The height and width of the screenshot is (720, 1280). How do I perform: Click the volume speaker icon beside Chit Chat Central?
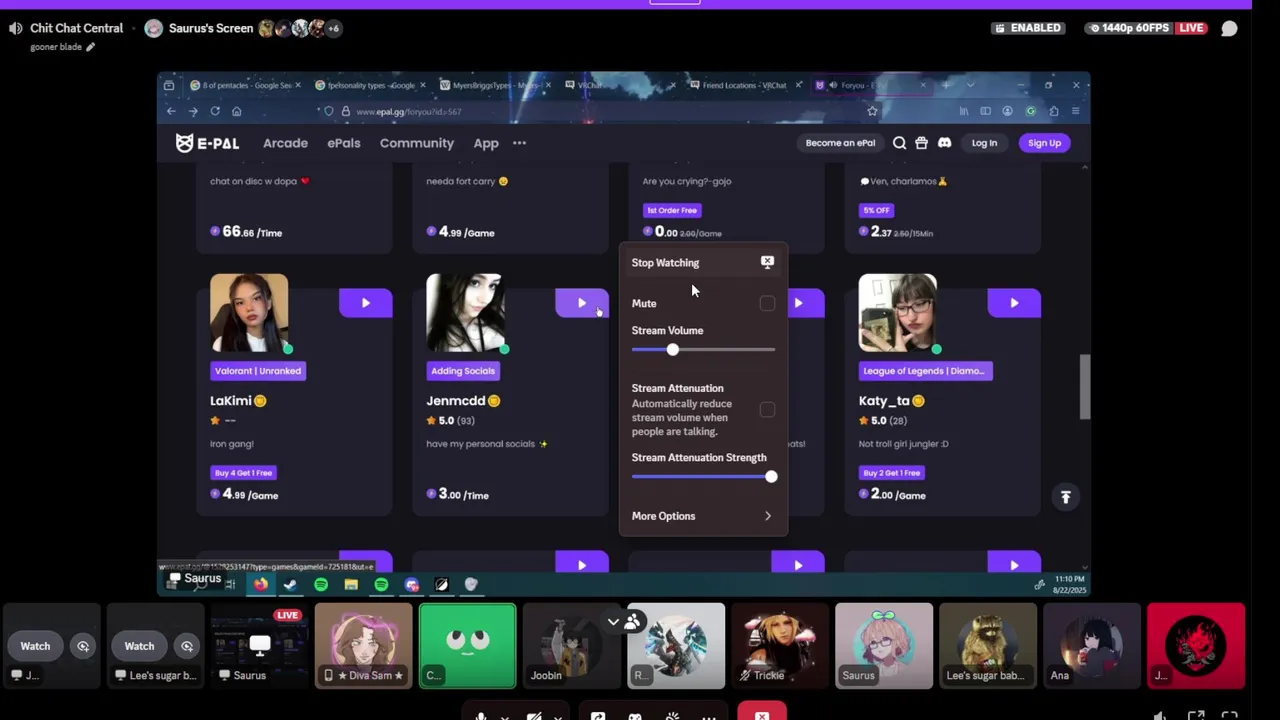(15, 28)
